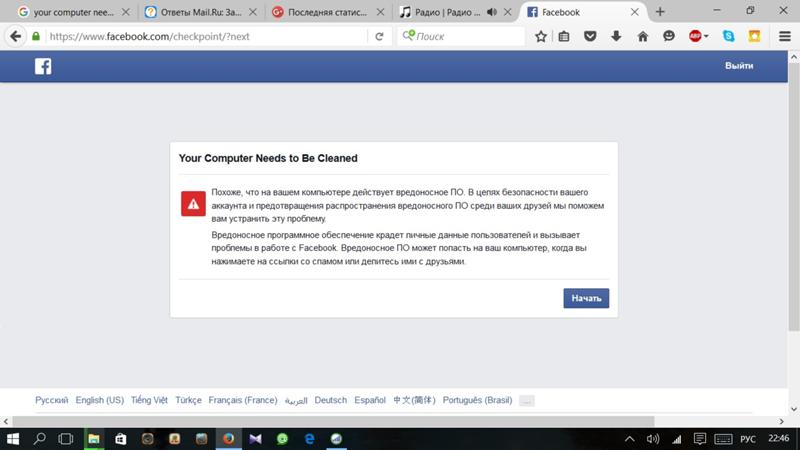Switch language to English (US)
Screen dimensions: 800x450
99,400
